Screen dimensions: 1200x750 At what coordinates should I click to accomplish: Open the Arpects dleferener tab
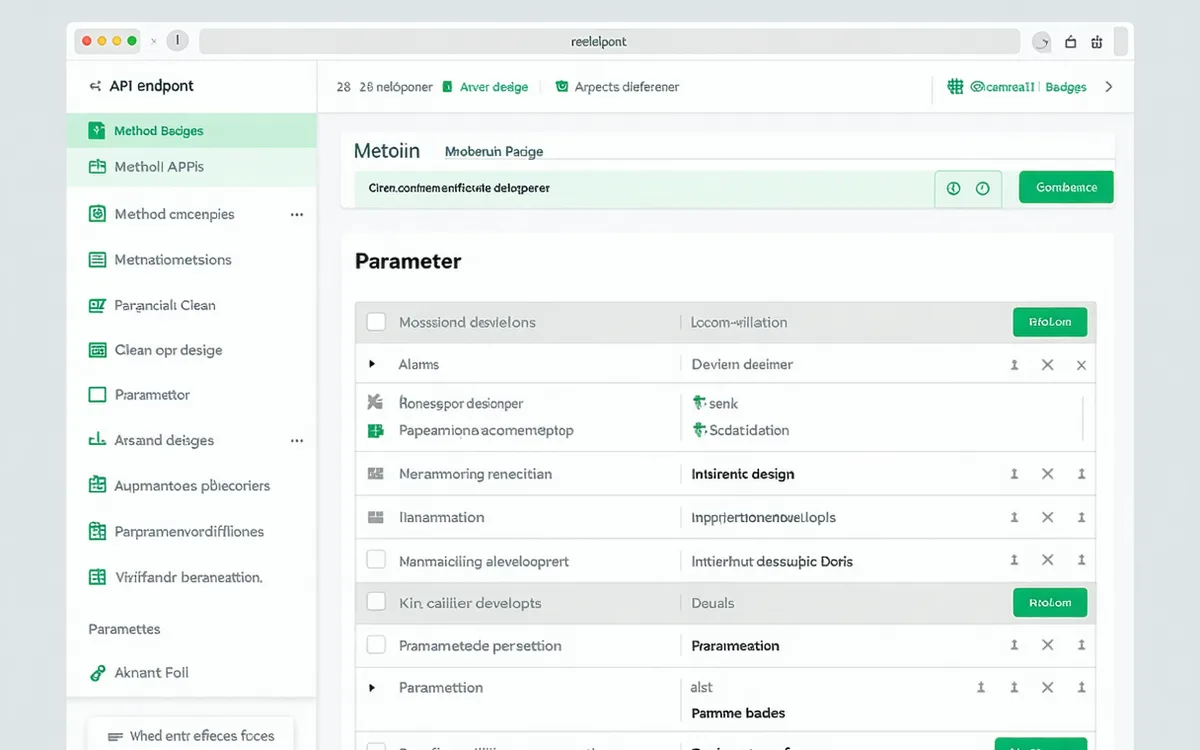[x=617, y=87]
